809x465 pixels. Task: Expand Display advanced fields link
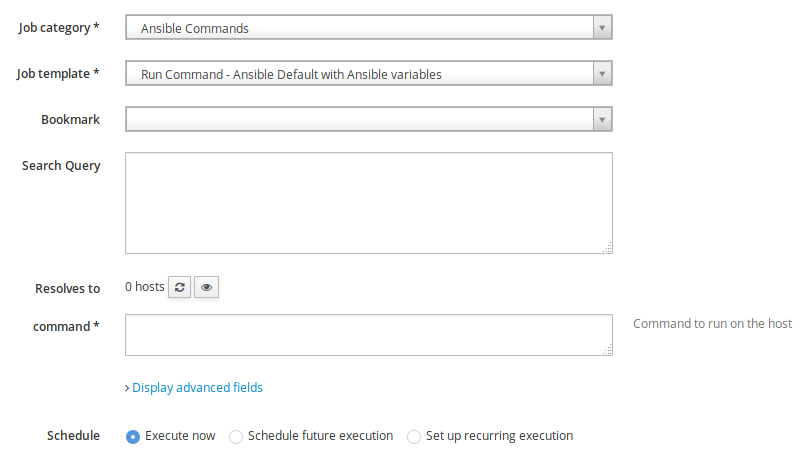tap(198, 388)
